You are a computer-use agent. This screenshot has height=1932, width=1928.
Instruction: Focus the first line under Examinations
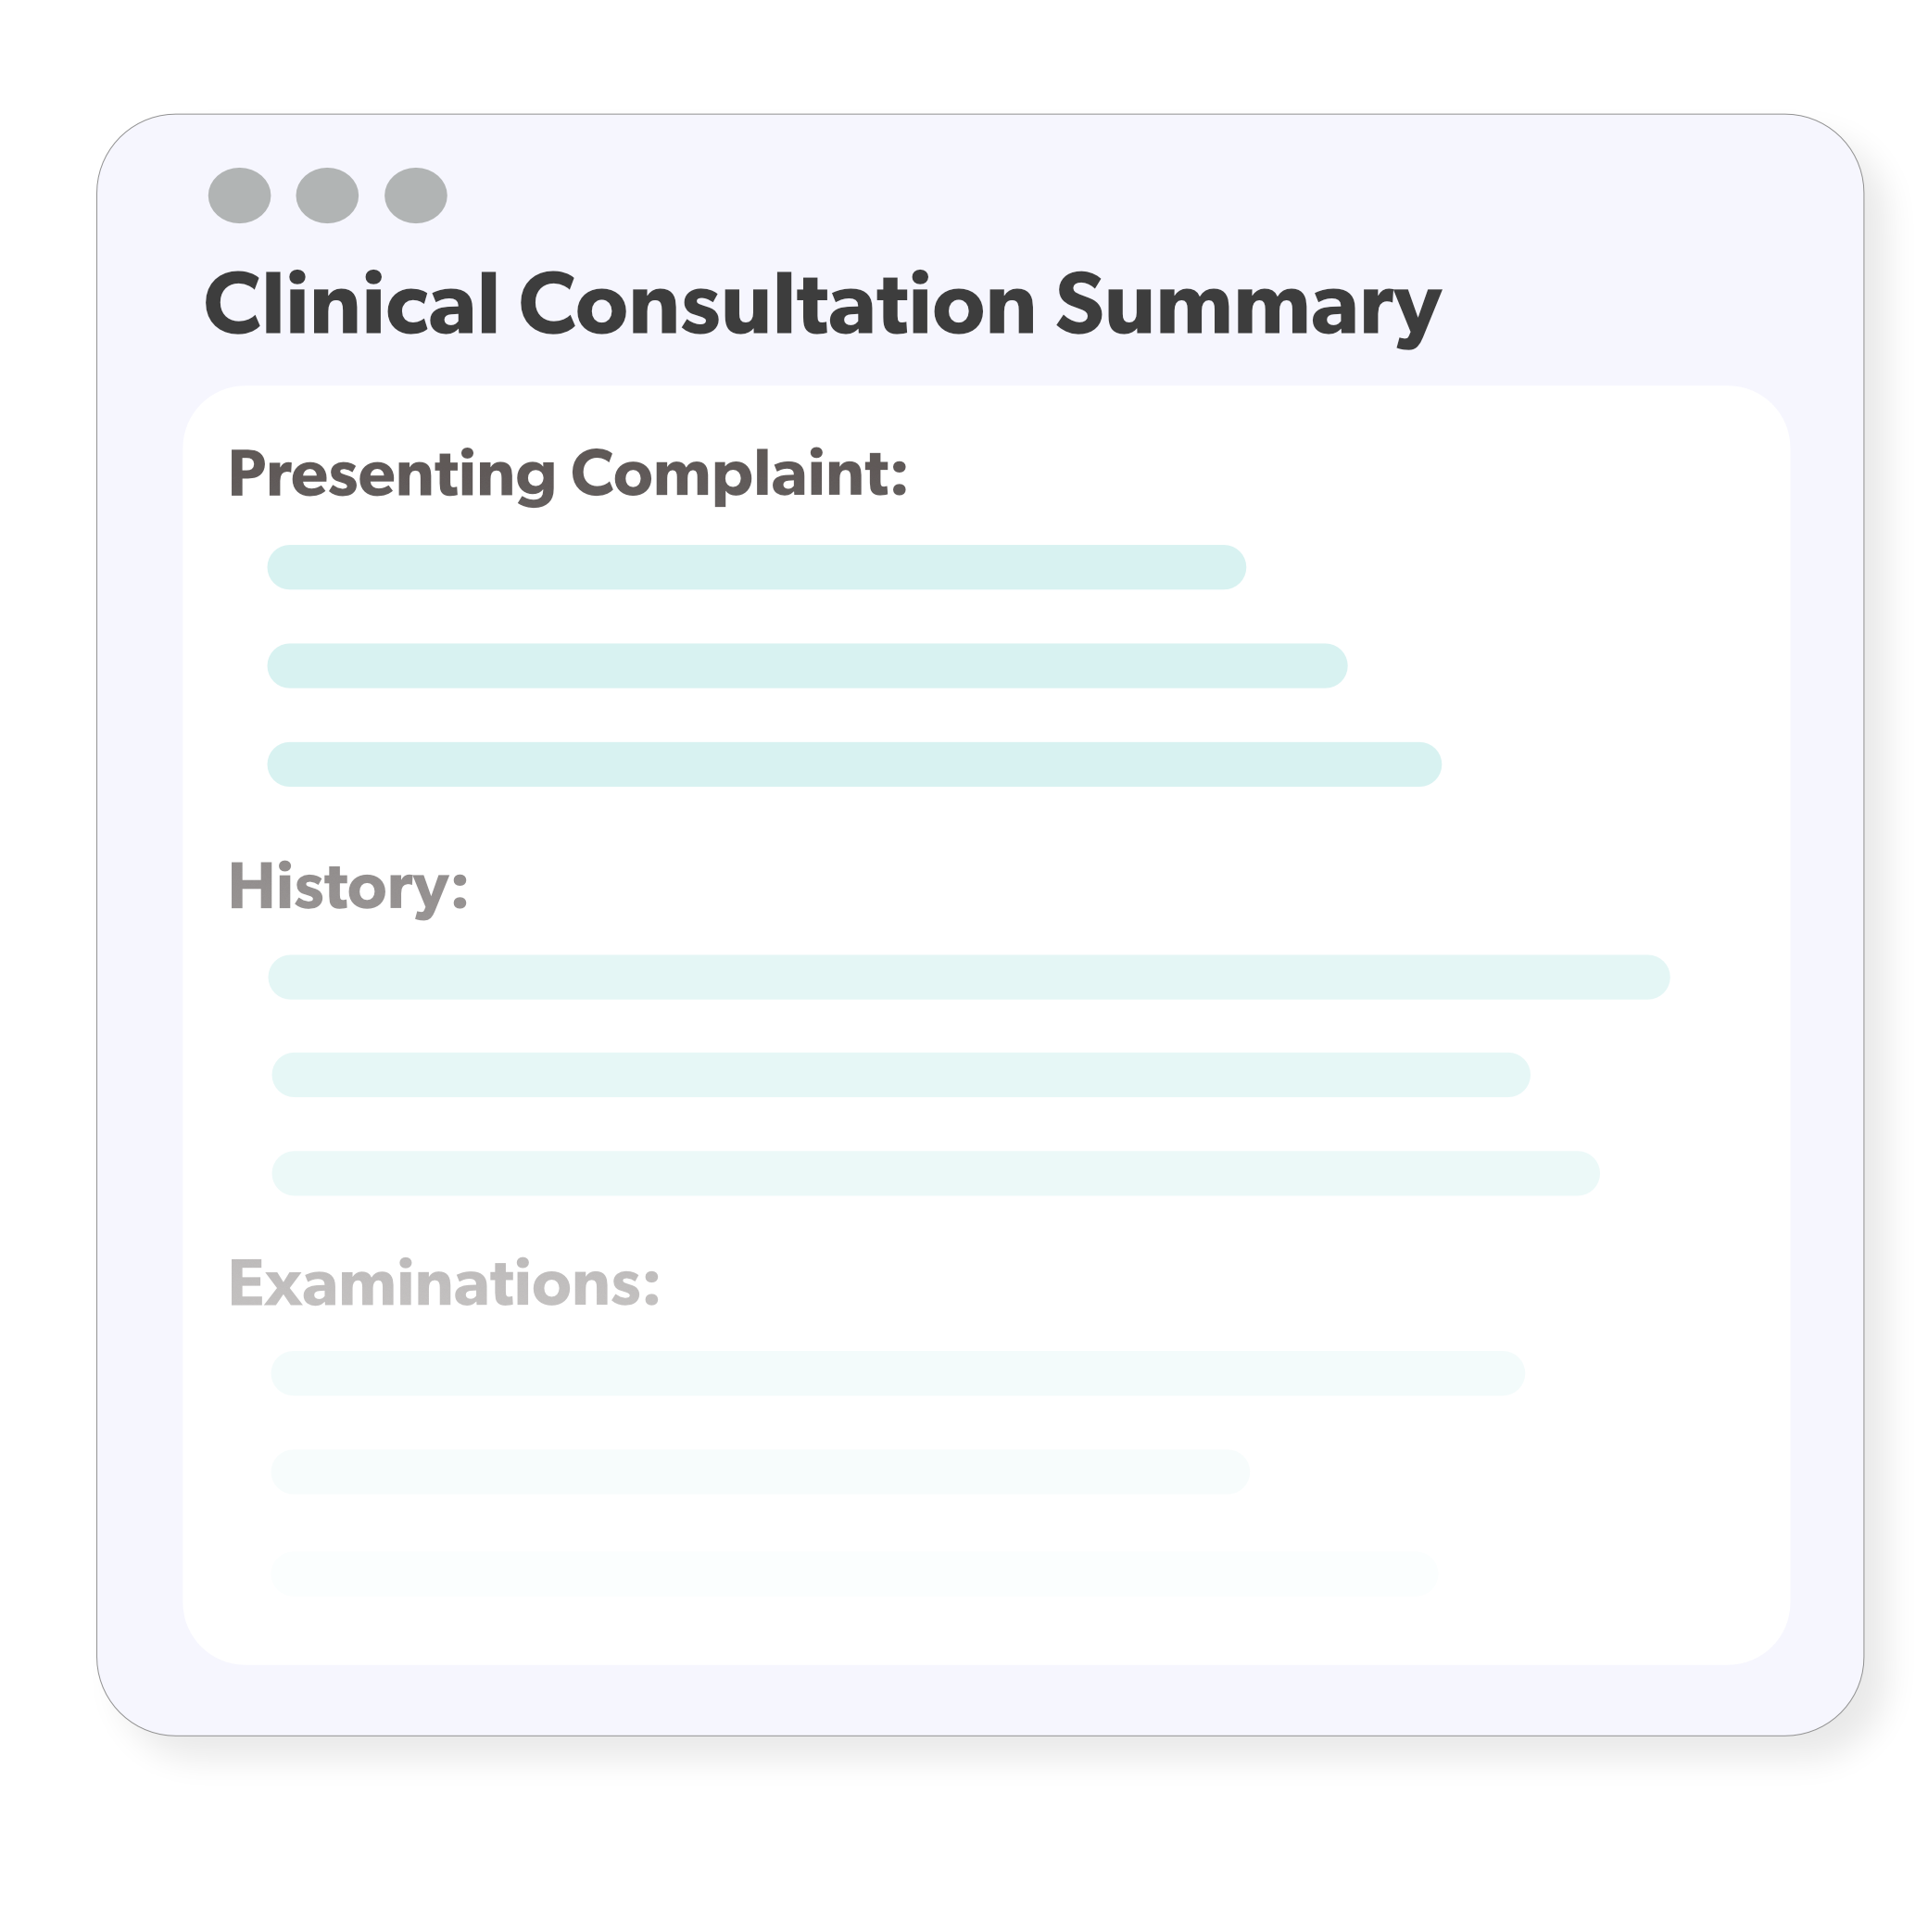pos(897,1373)
